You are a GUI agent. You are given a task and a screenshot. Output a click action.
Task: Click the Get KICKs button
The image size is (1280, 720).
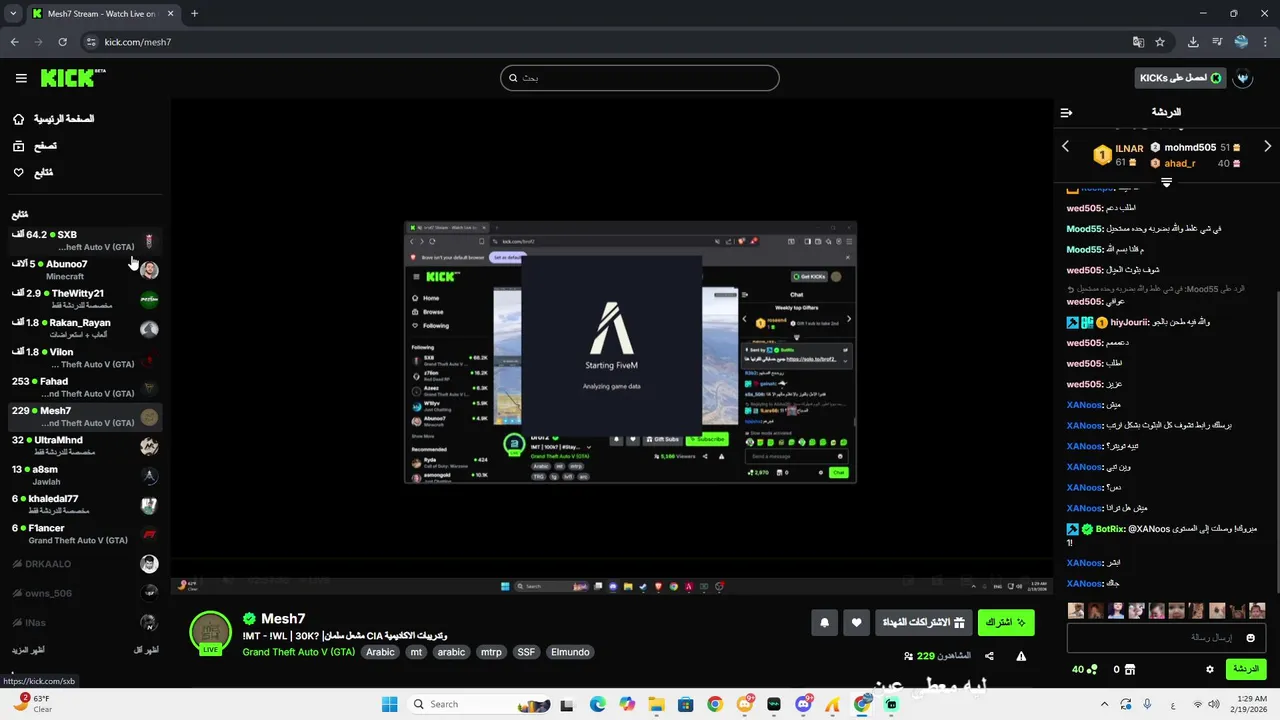point(1181,78)
